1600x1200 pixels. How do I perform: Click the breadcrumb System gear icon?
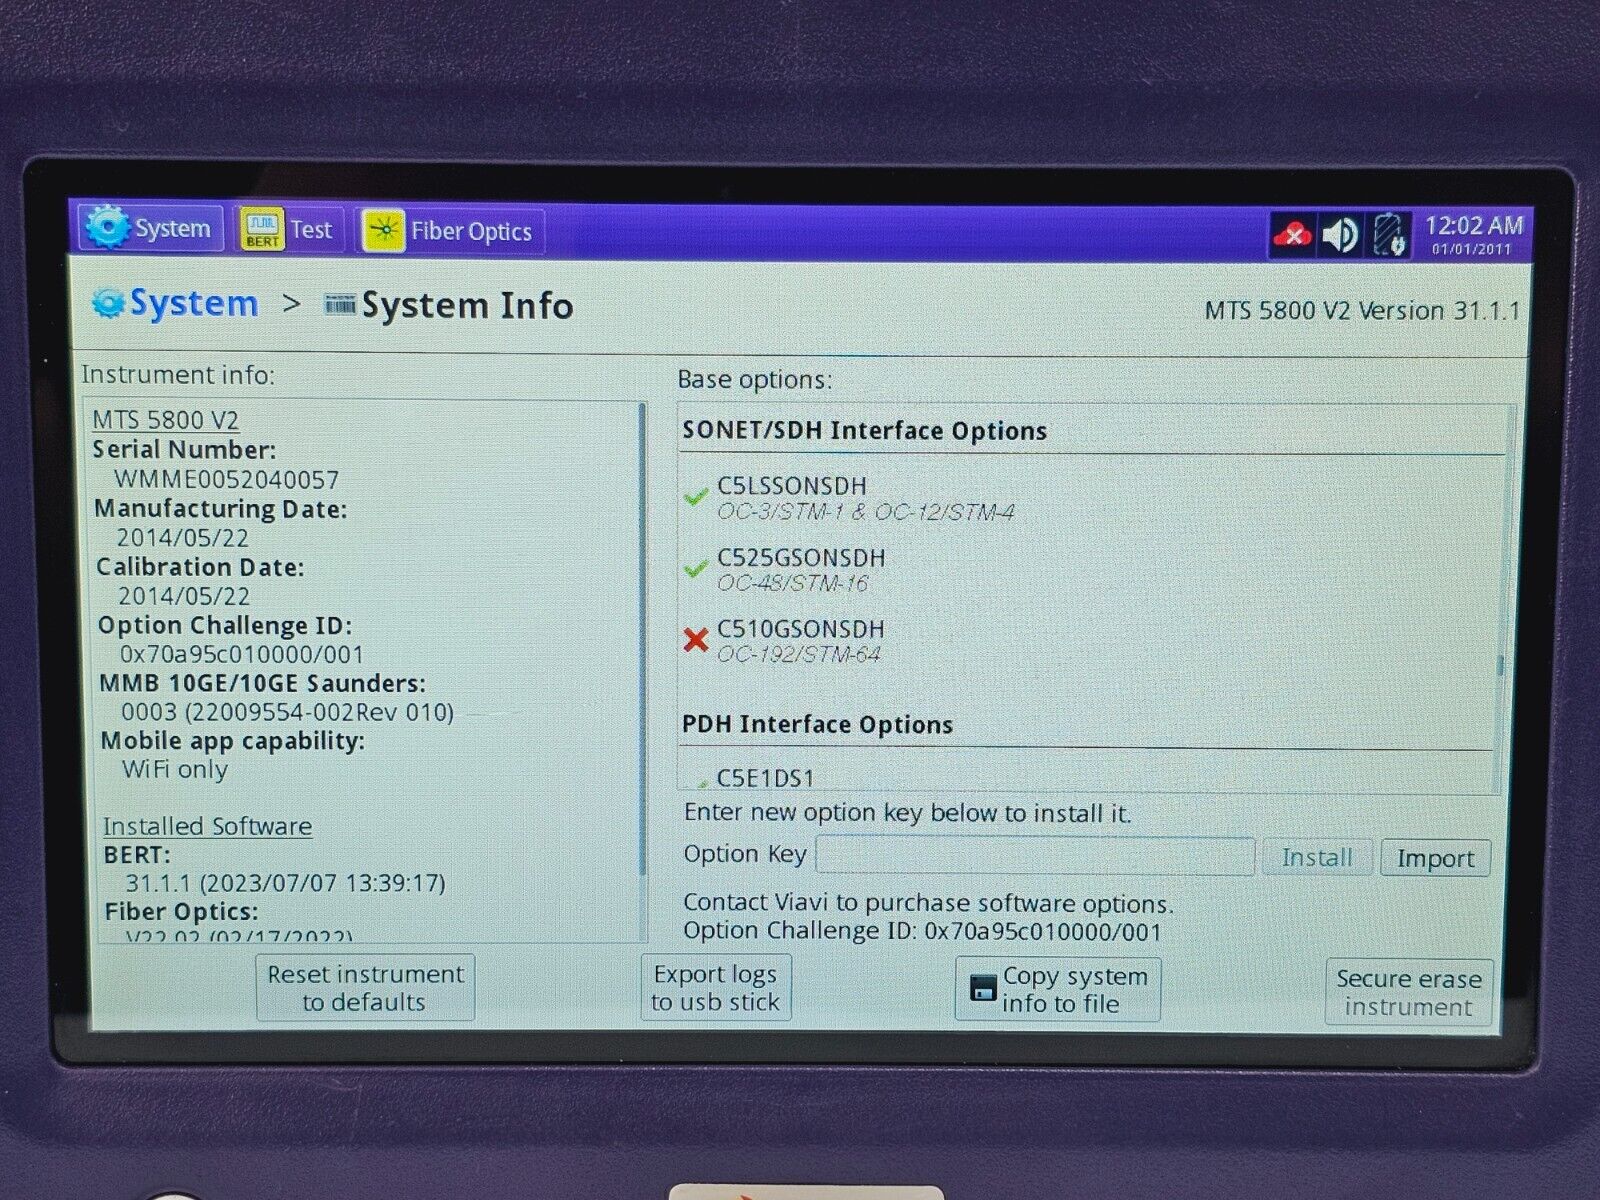click(x=108, y=303)
